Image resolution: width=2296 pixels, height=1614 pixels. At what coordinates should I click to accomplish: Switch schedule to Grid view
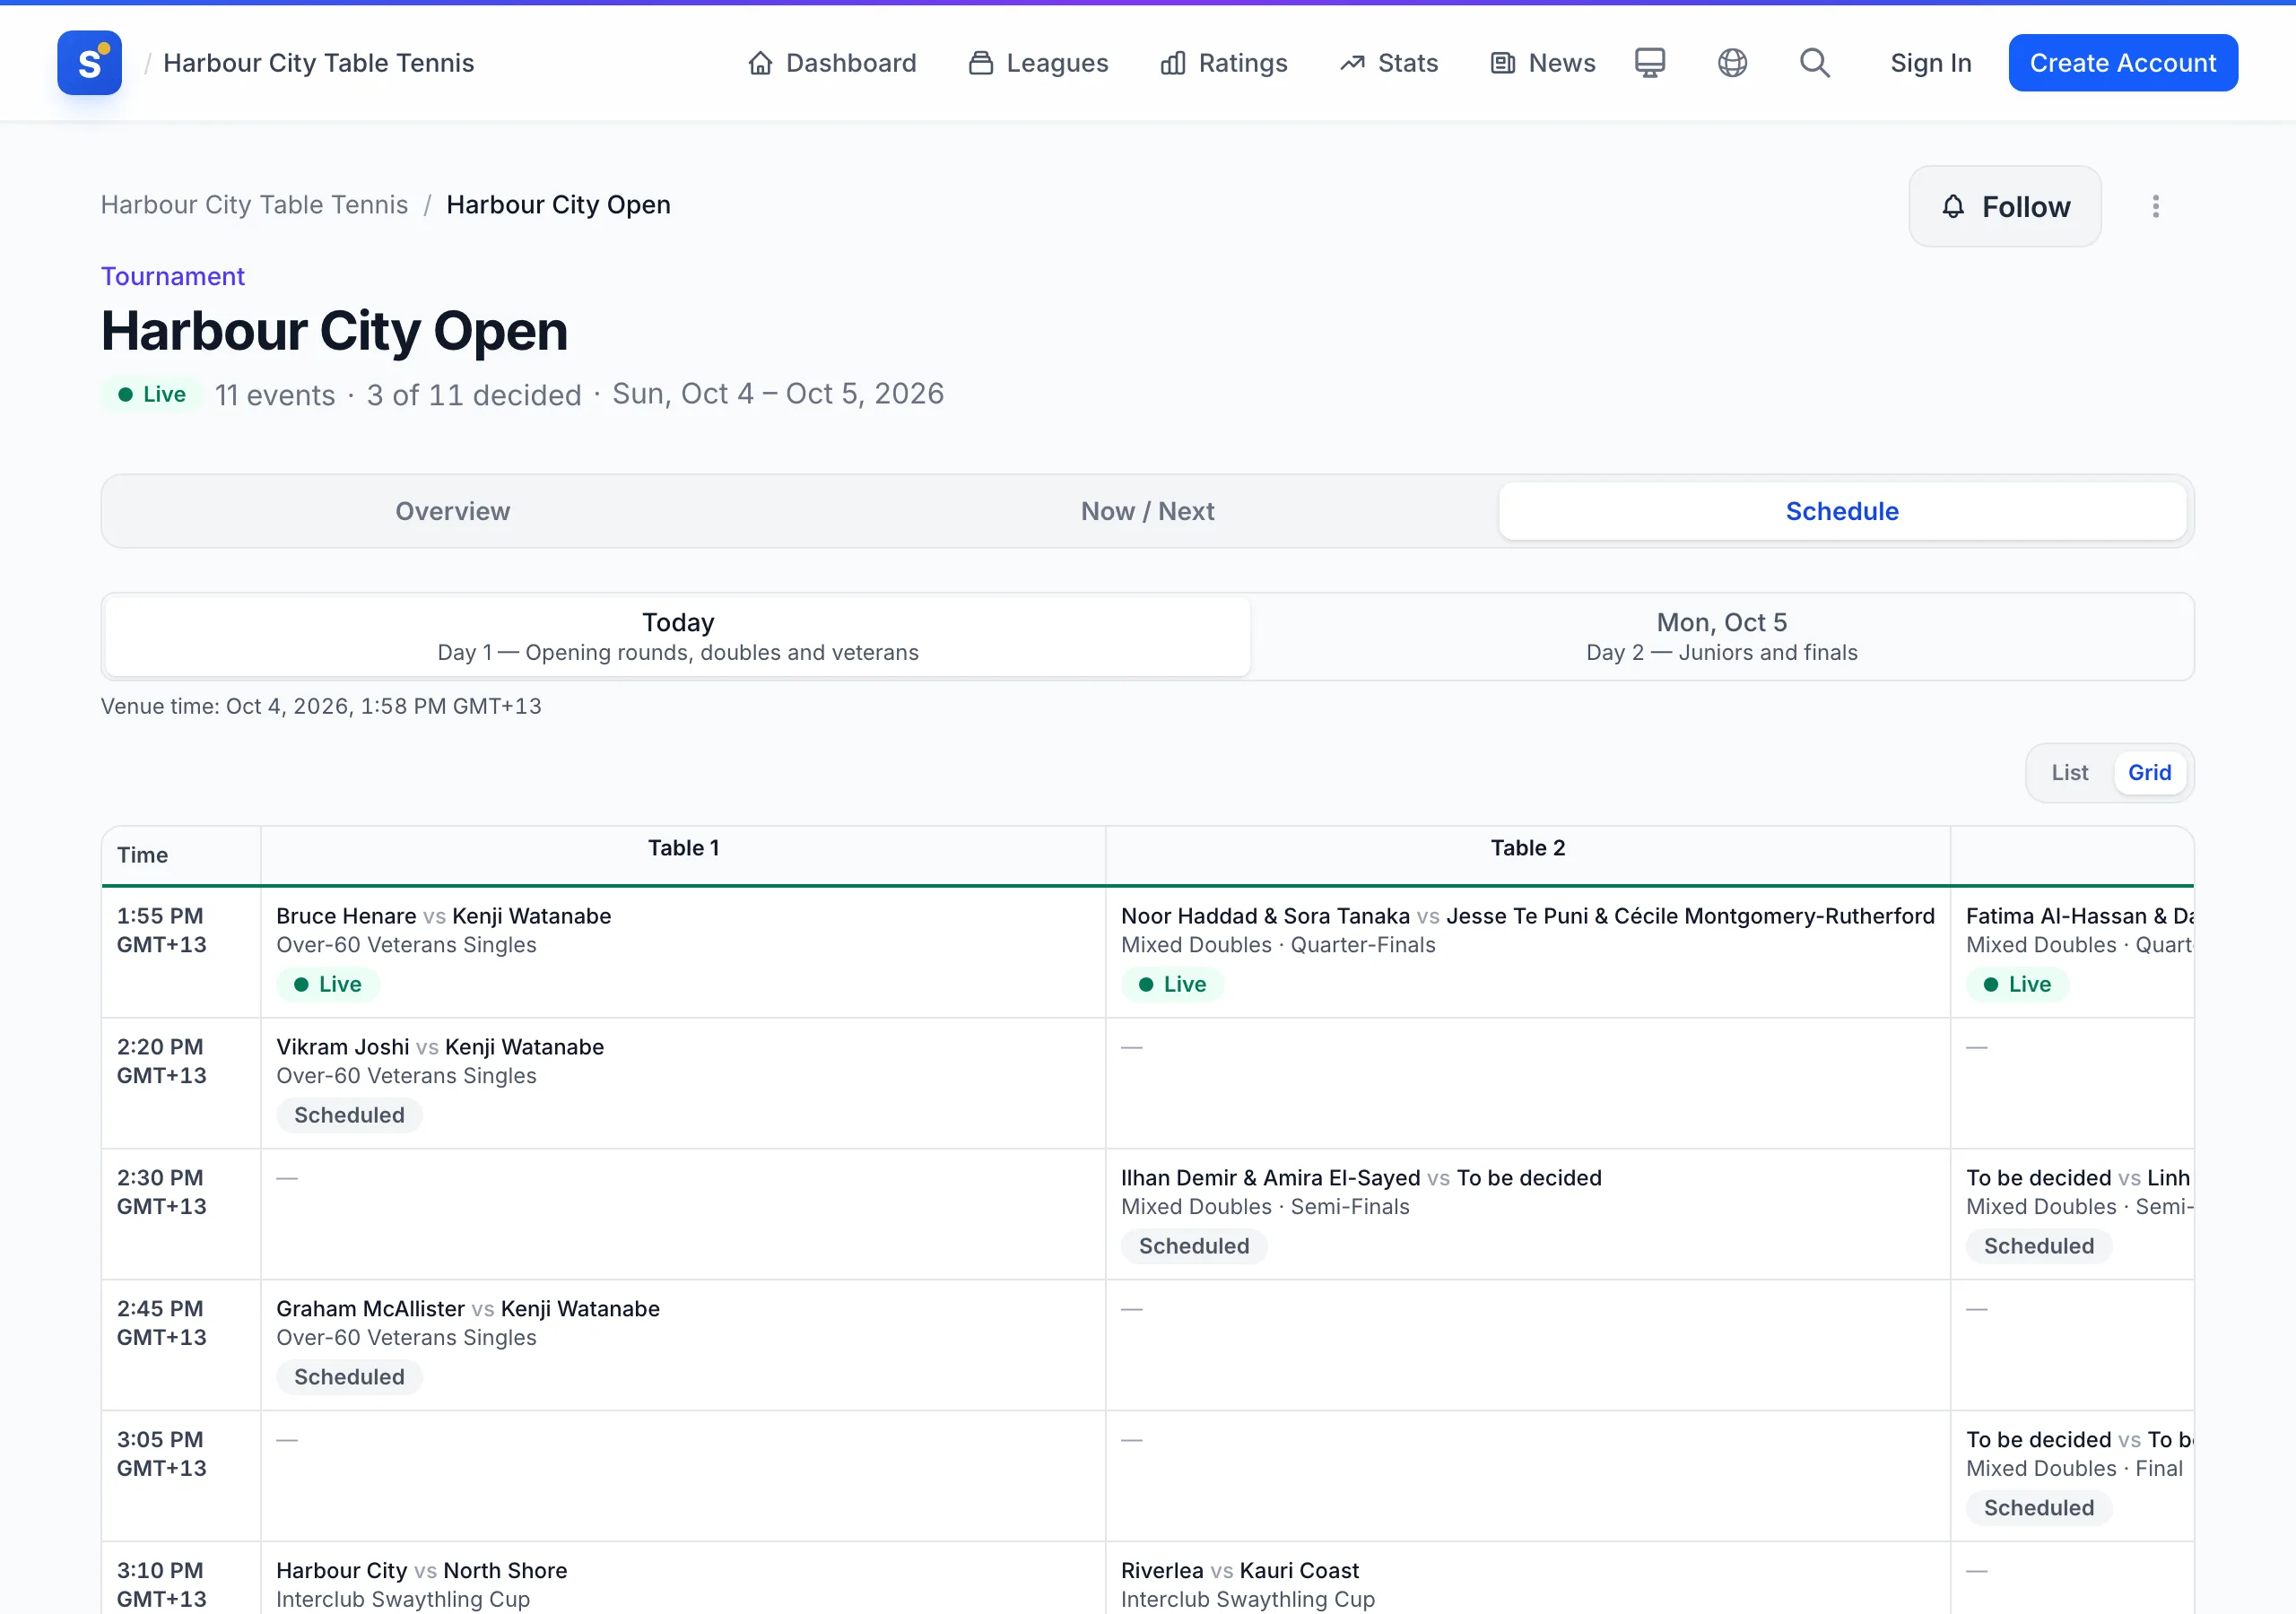click(2149, 773)
